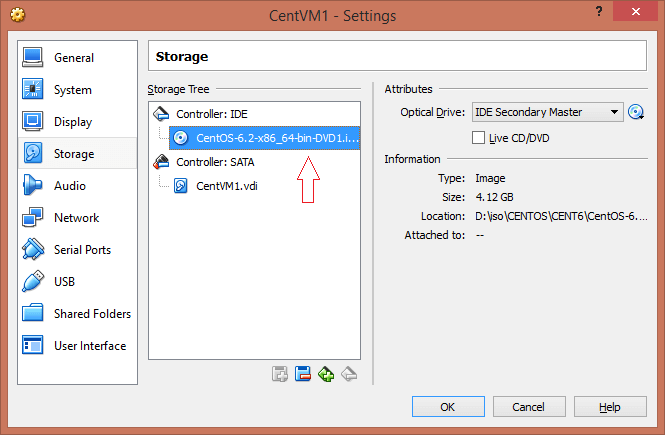Open the Audio settings page
Screen dimensions: 665x435
69,186
